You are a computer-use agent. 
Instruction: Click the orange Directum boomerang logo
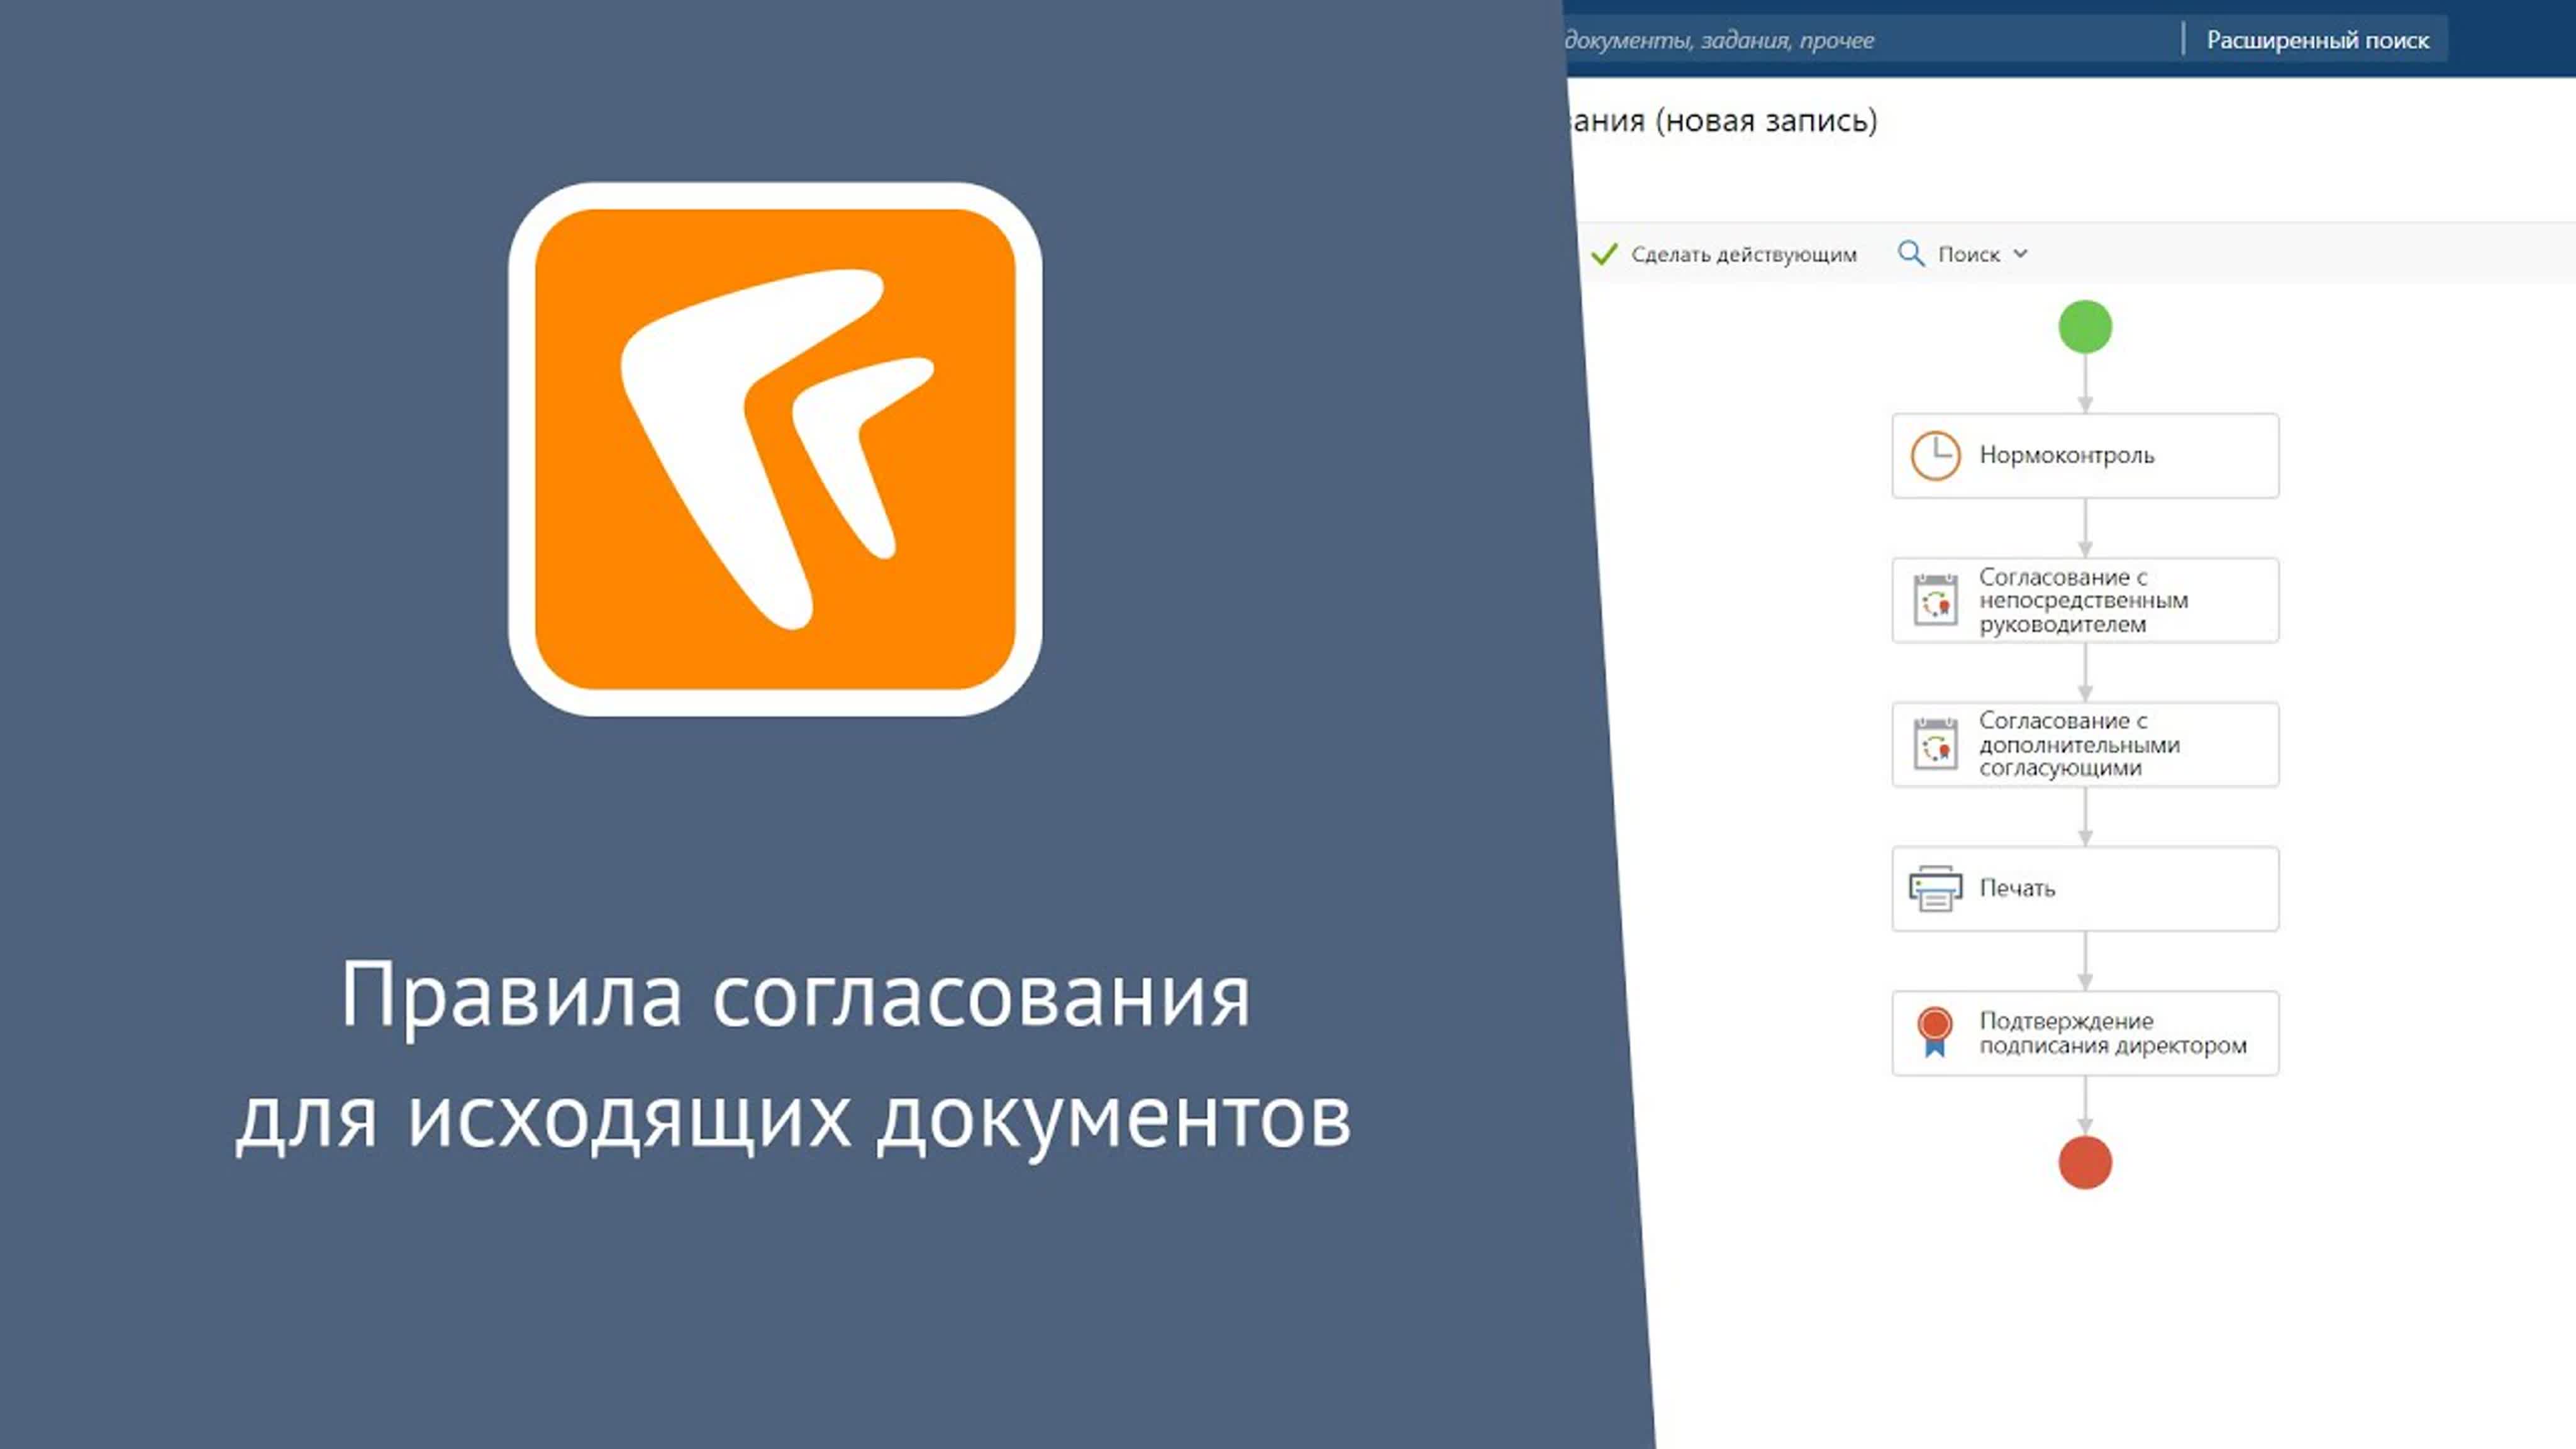[x=775, y=449]
